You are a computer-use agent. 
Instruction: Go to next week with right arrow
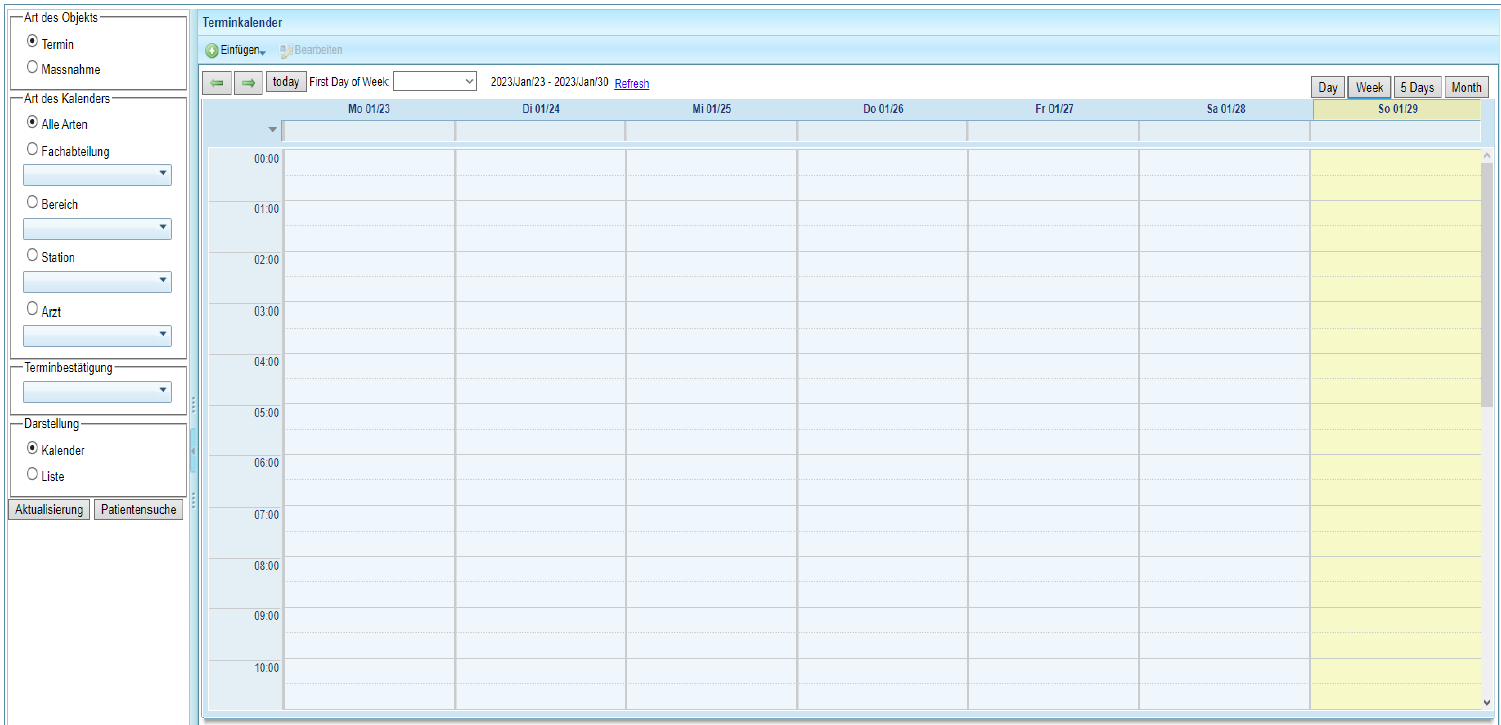[x=249, y=82]
